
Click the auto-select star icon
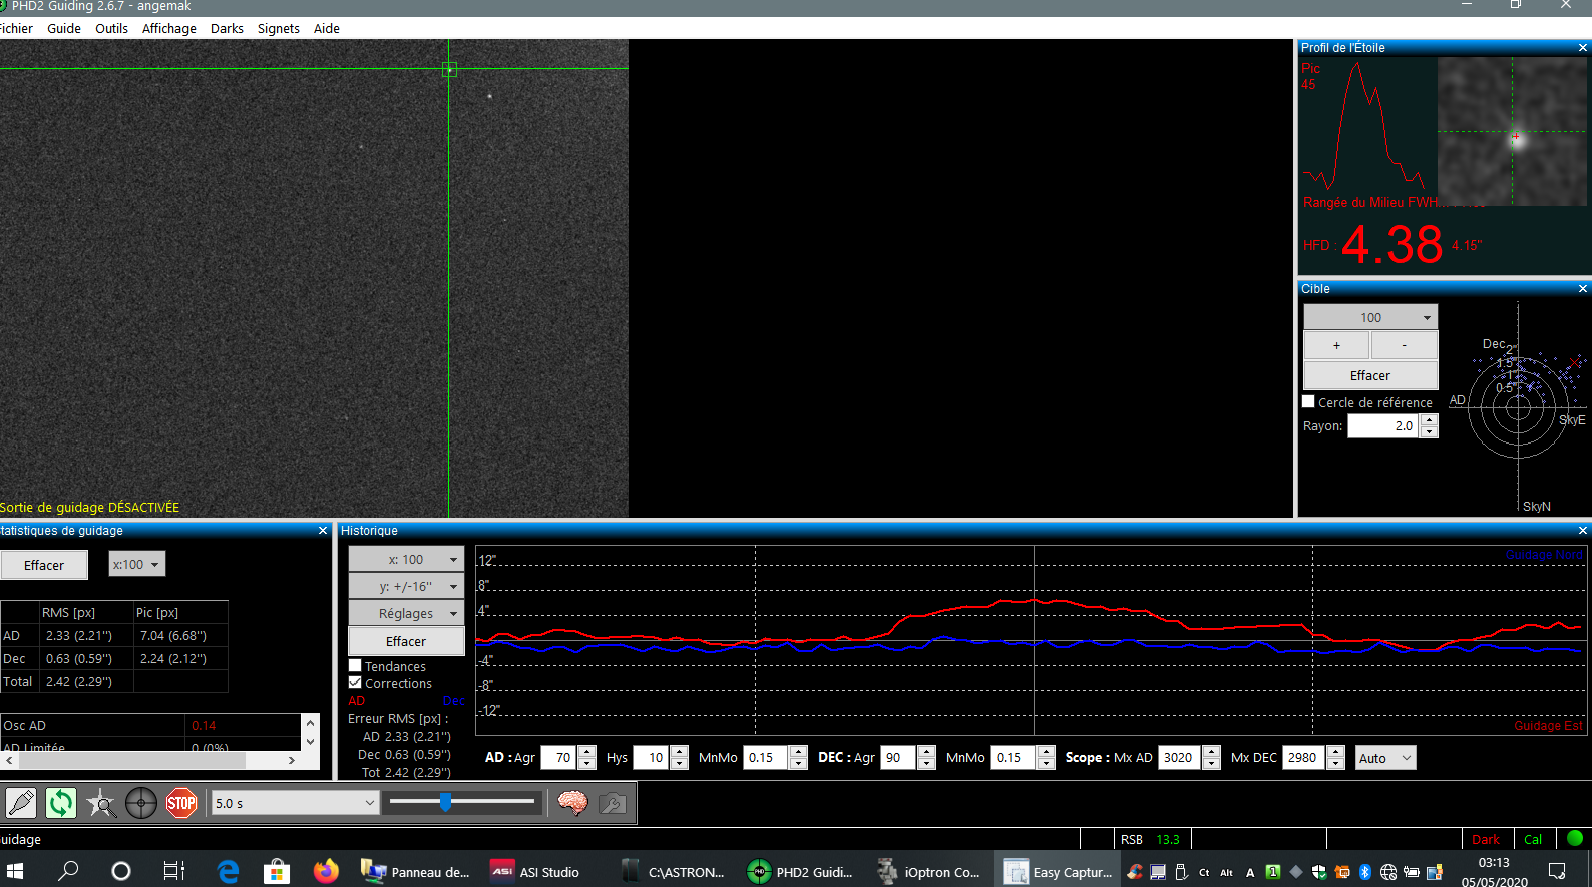tap(101, 803)
